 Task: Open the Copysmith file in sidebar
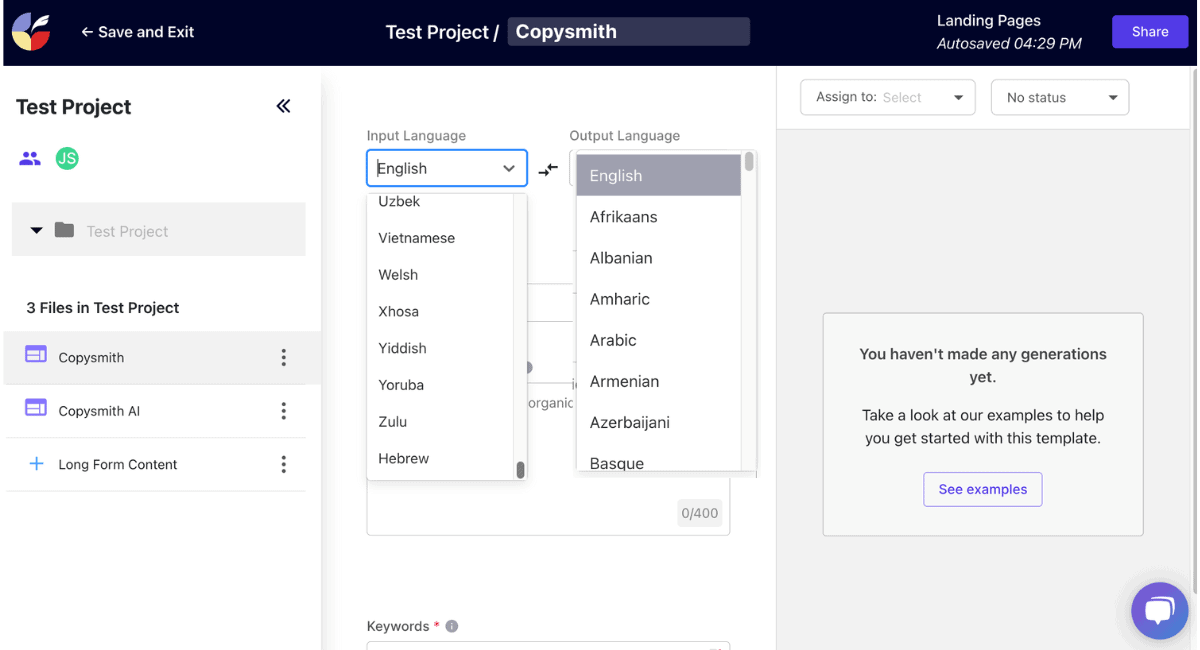(162, 357)
